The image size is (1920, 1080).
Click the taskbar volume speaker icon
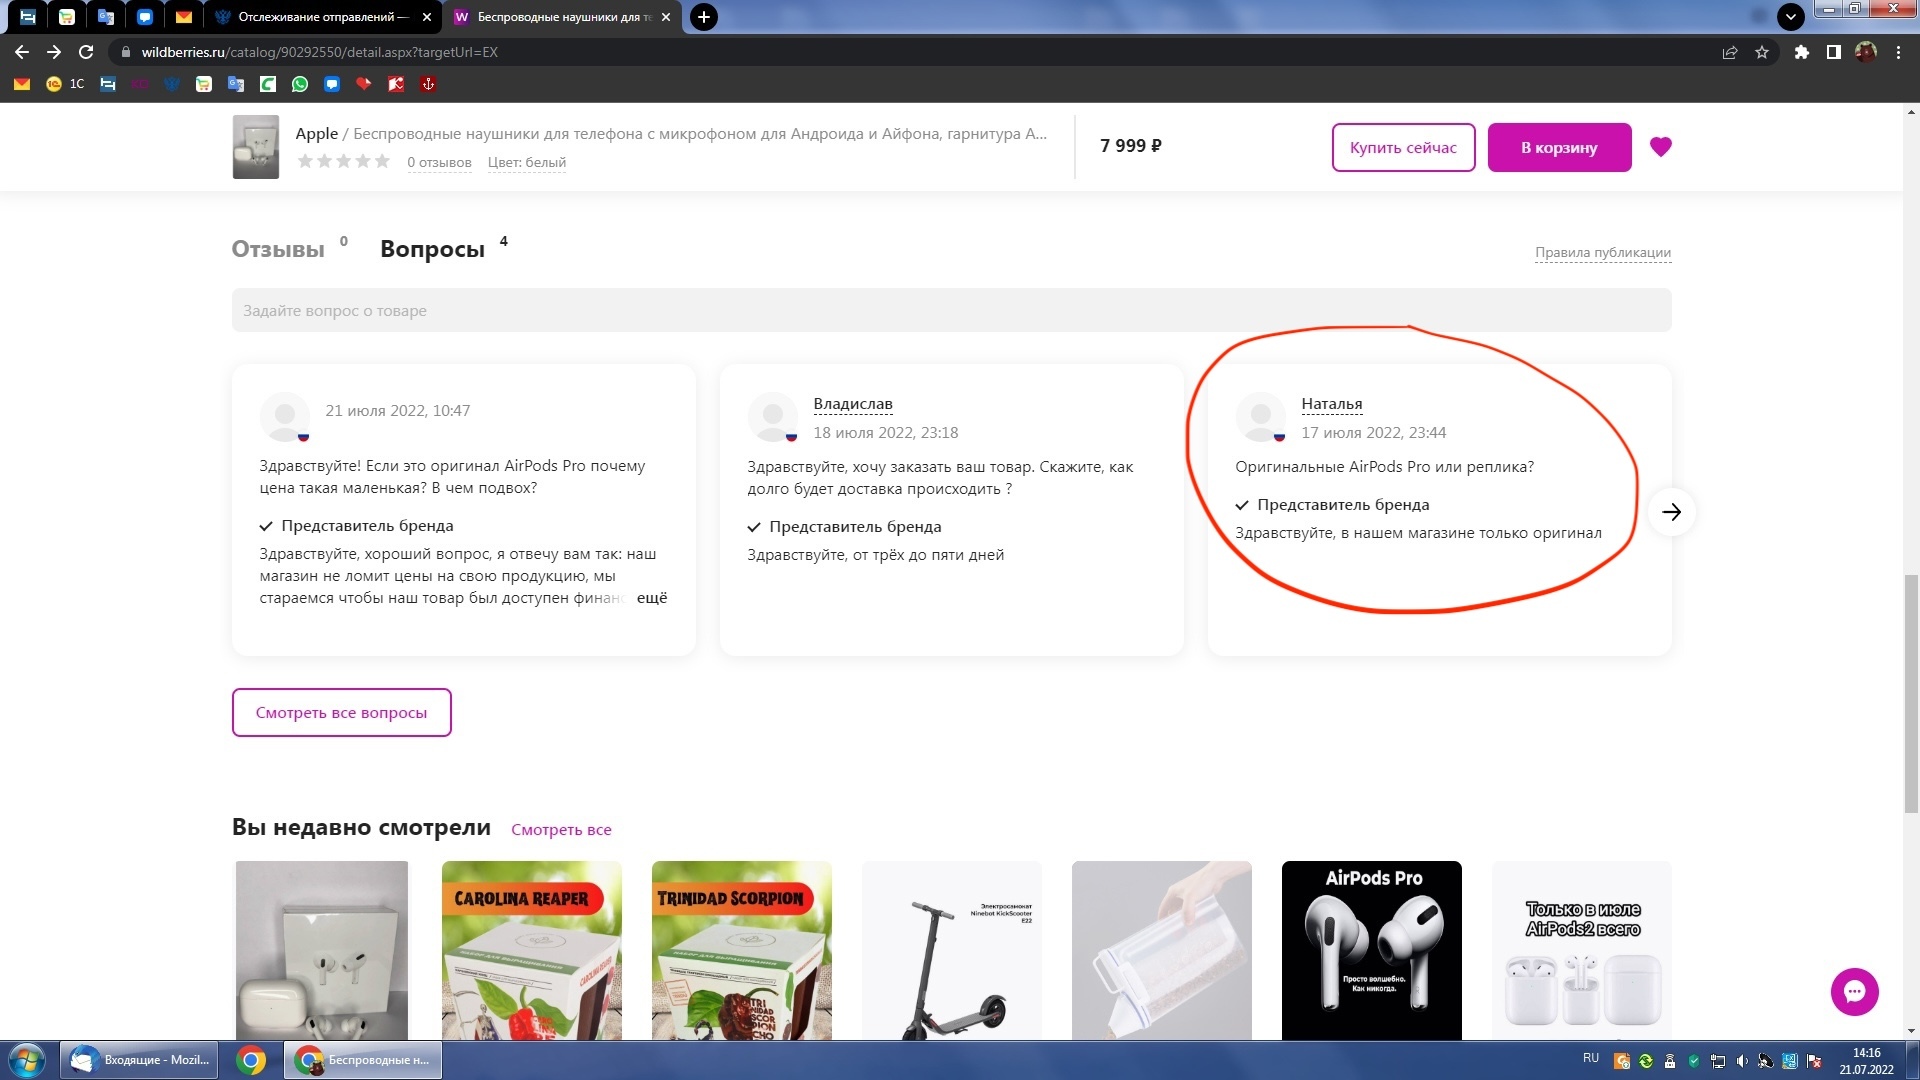(x=1742, y=1061)
